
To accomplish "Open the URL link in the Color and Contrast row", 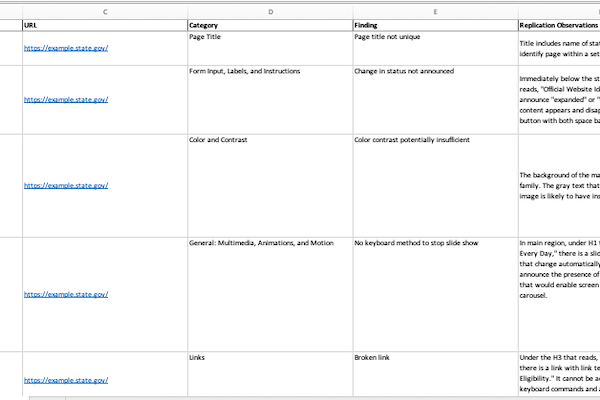I will point(66,186).
